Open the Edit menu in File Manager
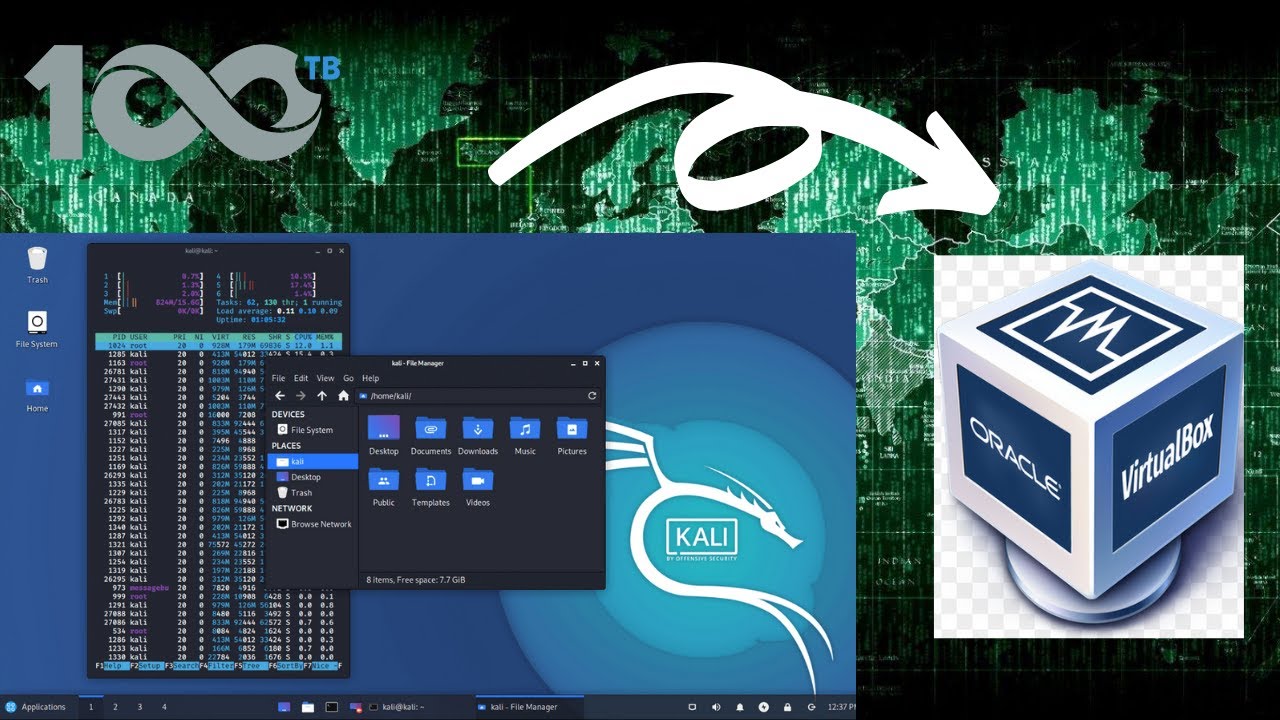The width and height of the screenshot is (1280, 720). click(x=301, y=379)
